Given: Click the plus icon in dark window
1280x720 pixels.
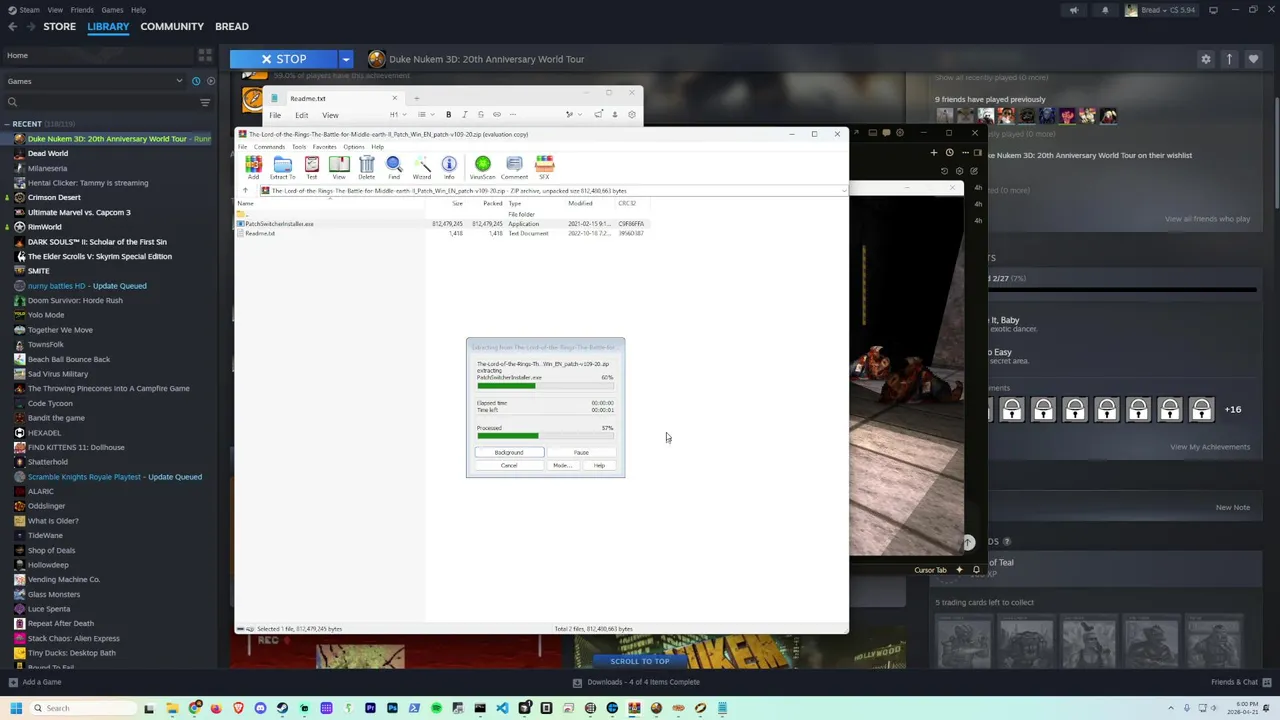Looking at the screenshot, I should [x=934, y=153].
